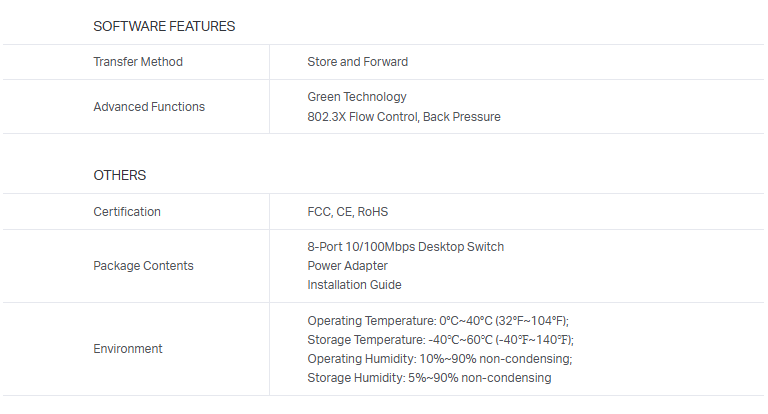This screenshot has height=414, width=768.
Task: Select the Environment row label
Action: tap(128, 349)
